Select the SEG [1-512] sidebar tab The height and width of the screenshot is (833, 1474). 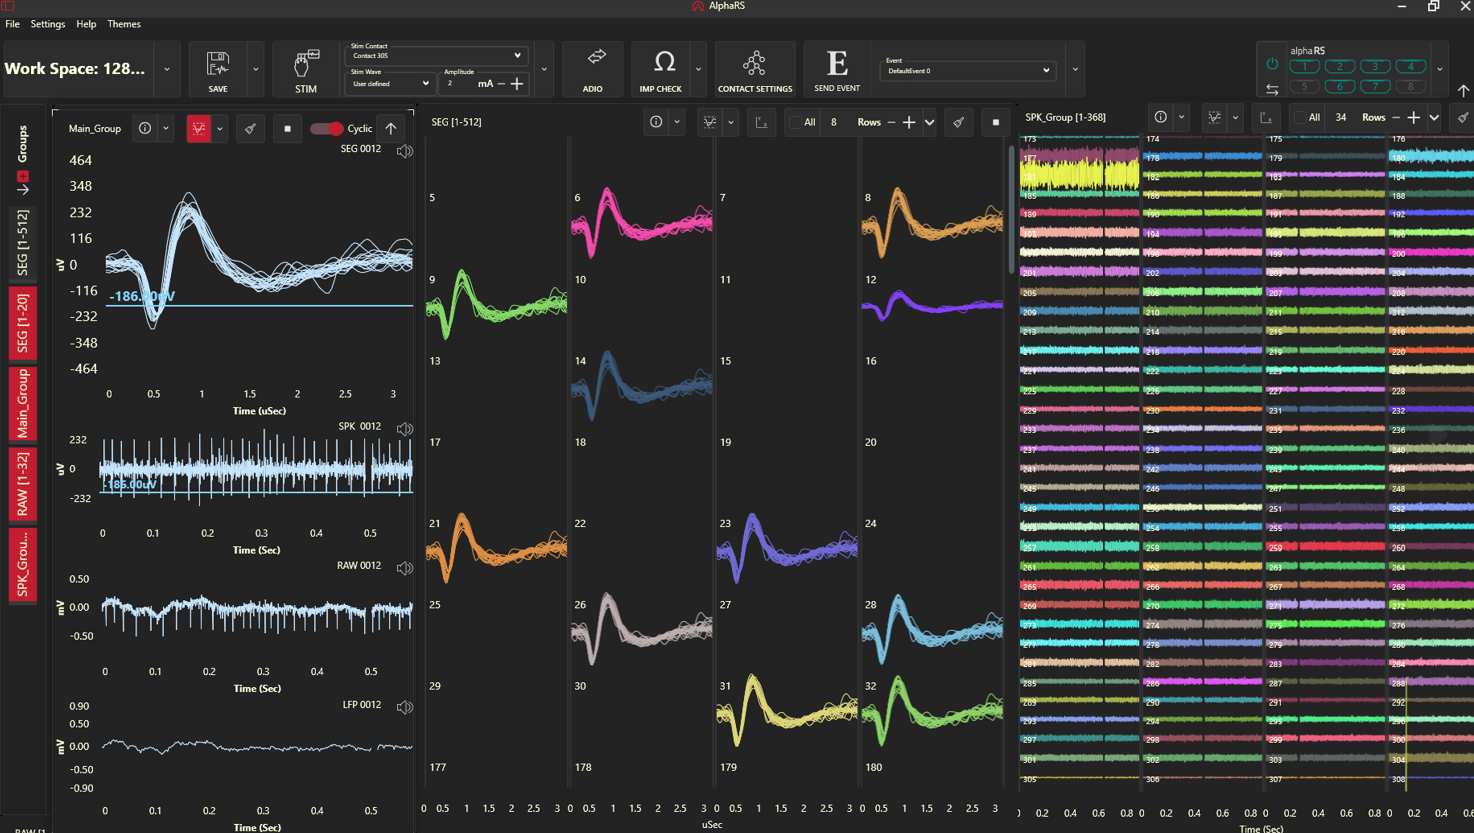coord(22,244)
